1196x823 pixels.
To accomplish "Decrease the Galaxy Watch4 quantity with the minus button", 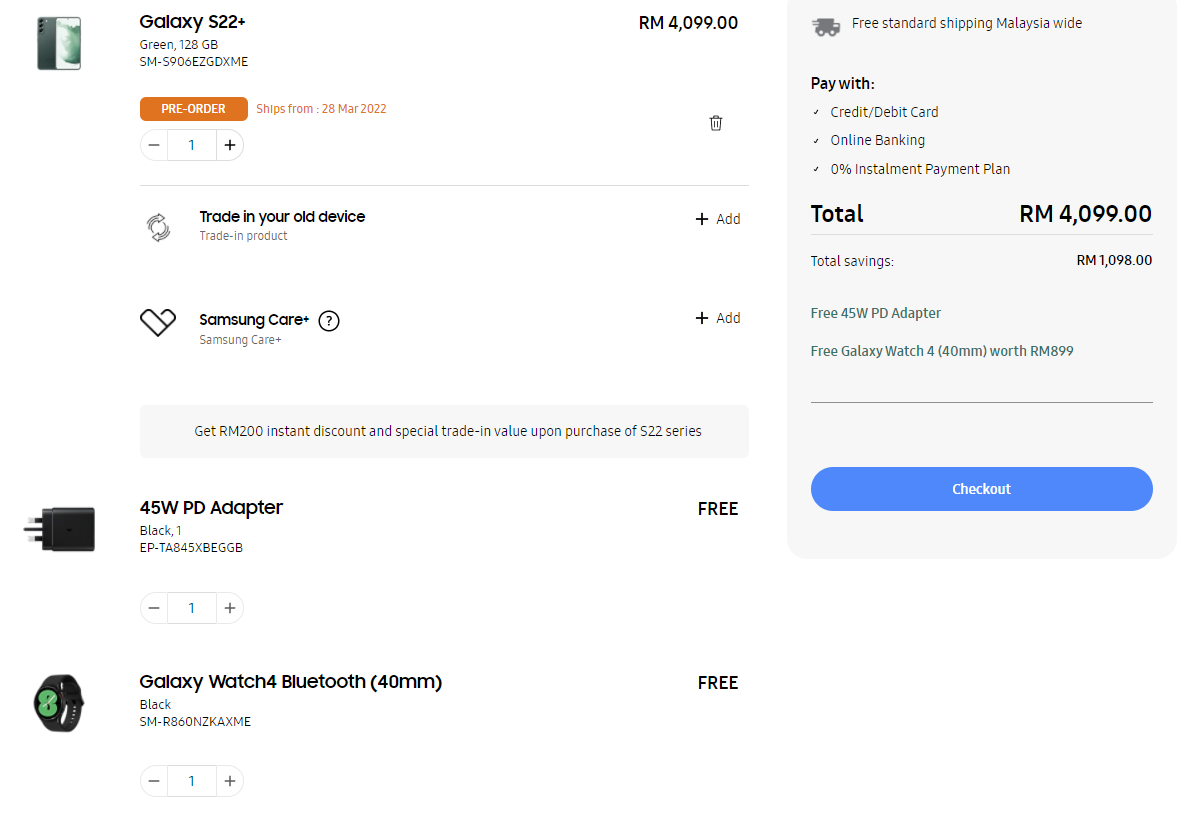I will (x=154, y=781).
